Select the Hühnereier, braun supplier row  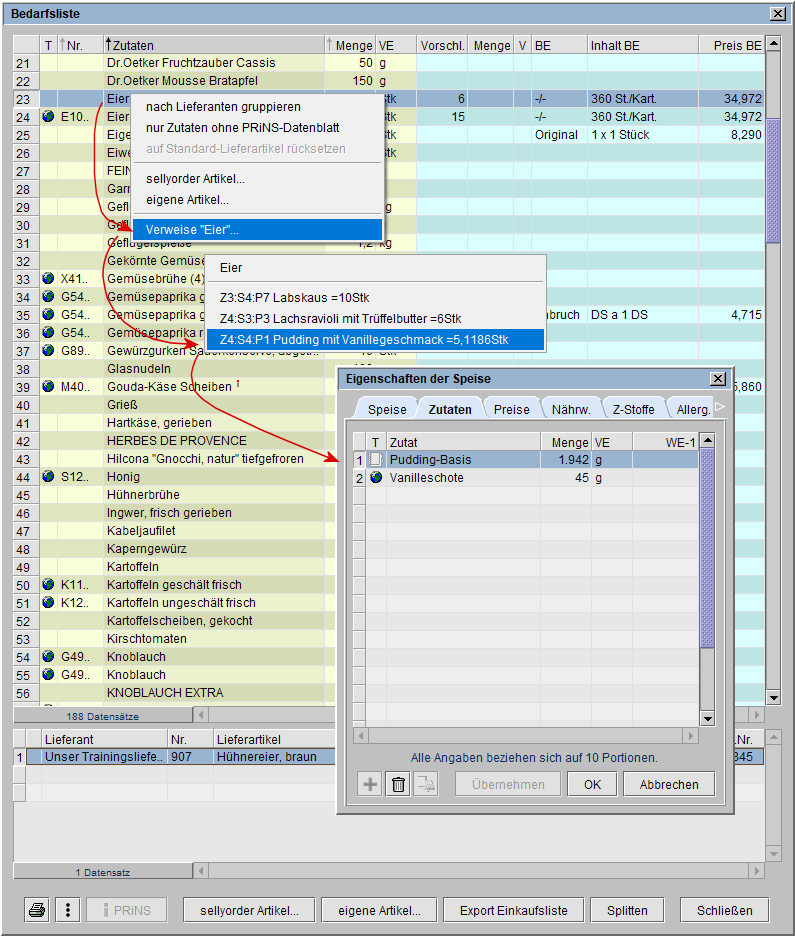[x=264, y=757]
